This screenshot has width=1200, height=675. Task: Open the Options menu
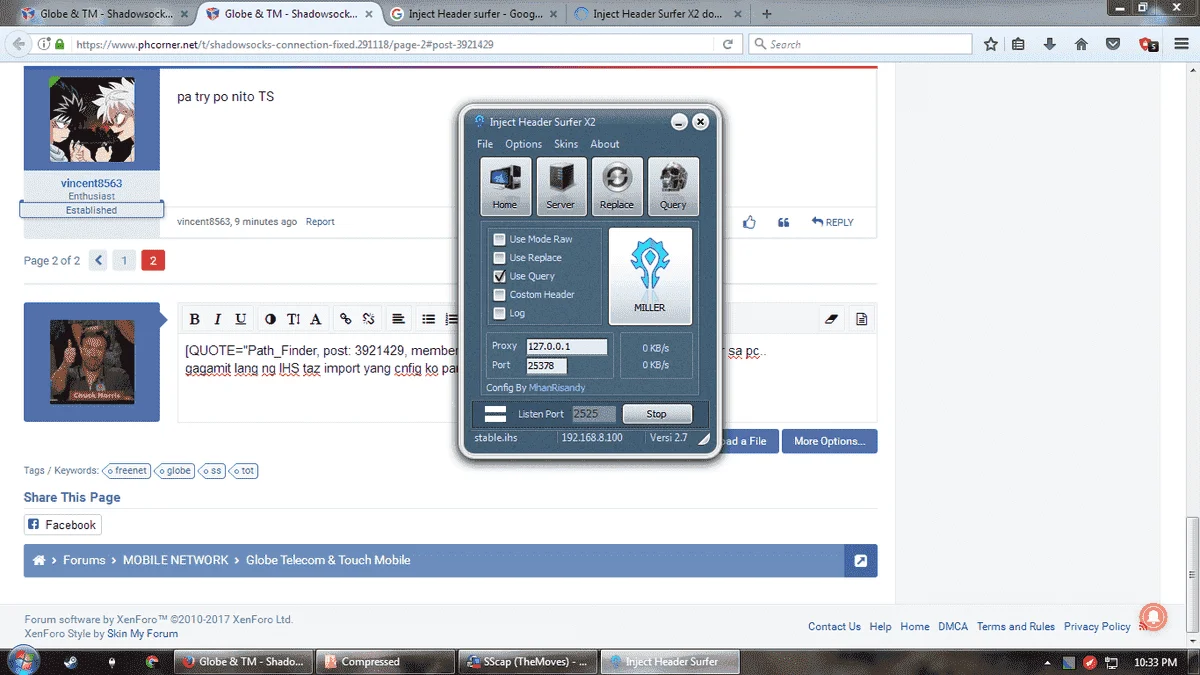[523, 144]
